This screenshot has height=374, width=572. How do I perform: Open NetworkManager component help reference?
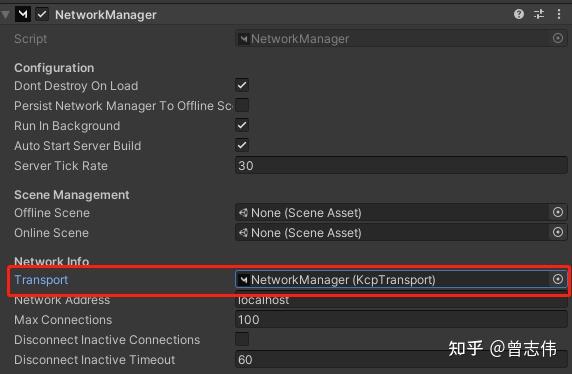pos(519,14)
